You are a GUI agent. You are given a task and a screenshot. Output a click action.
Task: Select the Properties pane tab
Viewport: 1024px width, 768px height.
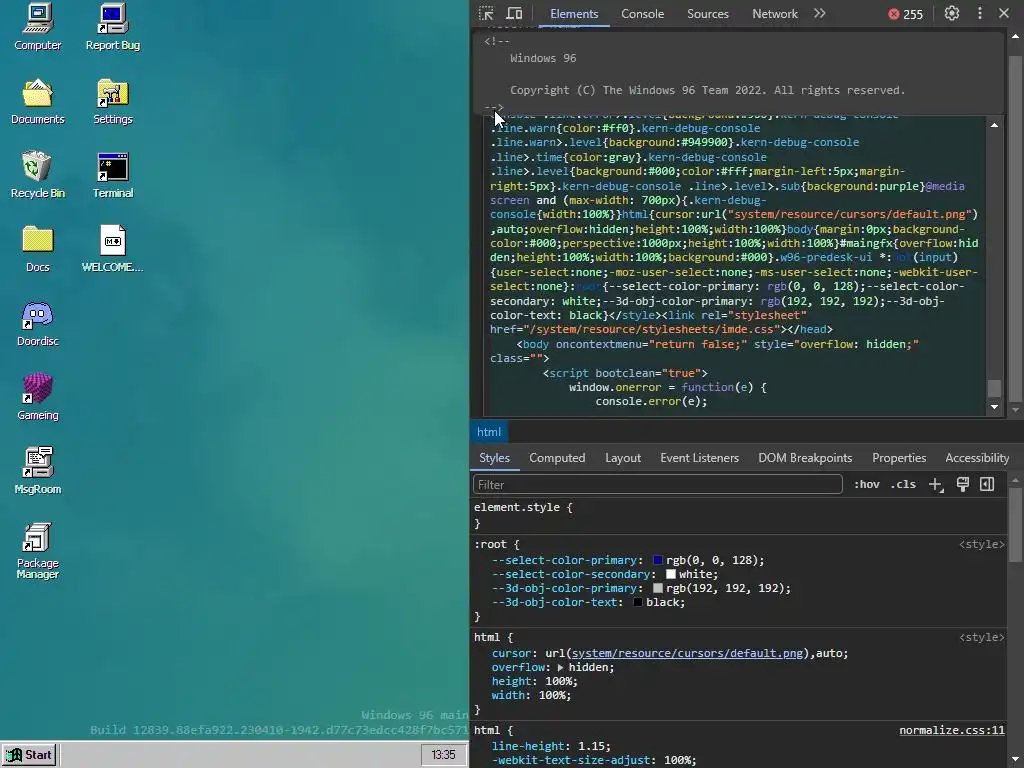pos(899,458)
